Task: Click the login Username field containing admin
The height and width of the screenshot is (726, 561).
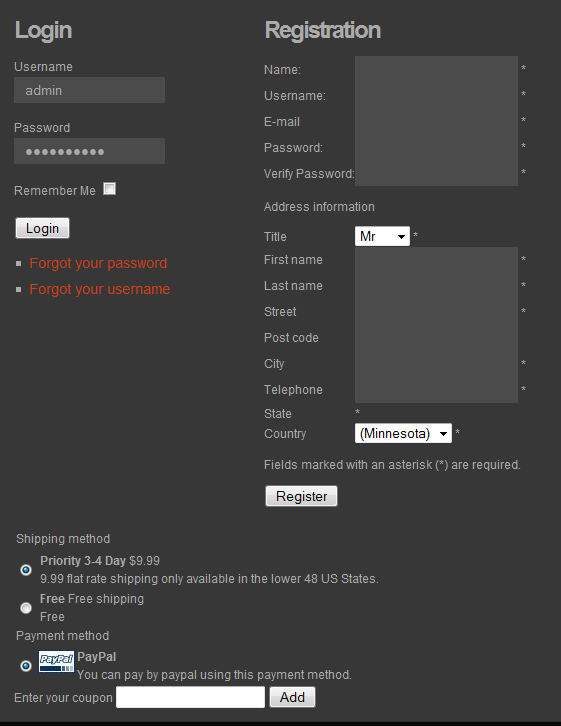Action: coord(89,90)
